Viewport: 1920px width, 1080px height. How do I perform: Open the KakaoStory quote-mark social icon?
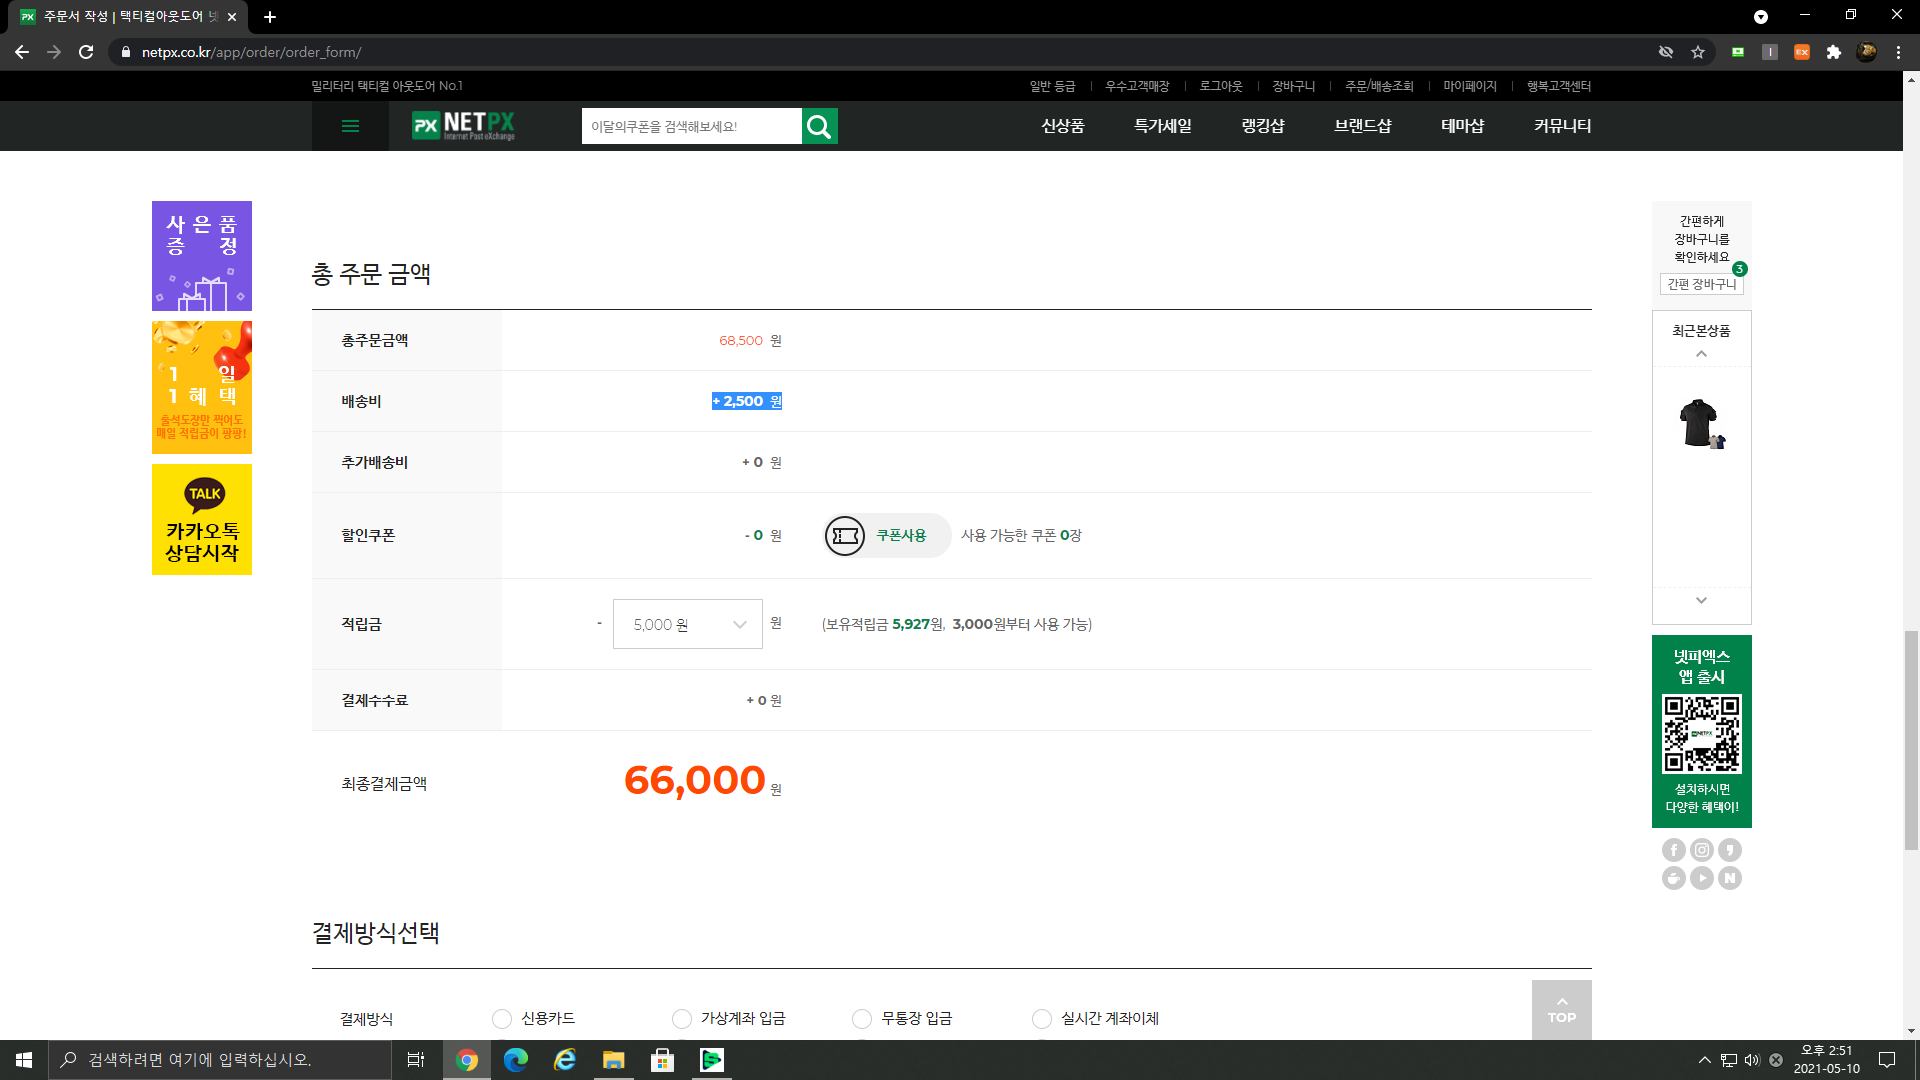1730,850
